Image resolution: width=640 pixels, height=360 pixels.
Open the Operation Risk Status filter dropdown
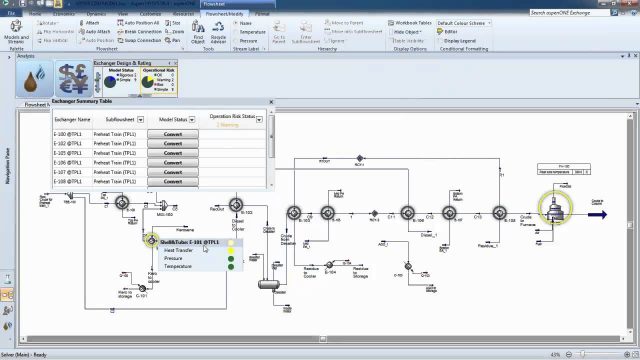(259, 120)
